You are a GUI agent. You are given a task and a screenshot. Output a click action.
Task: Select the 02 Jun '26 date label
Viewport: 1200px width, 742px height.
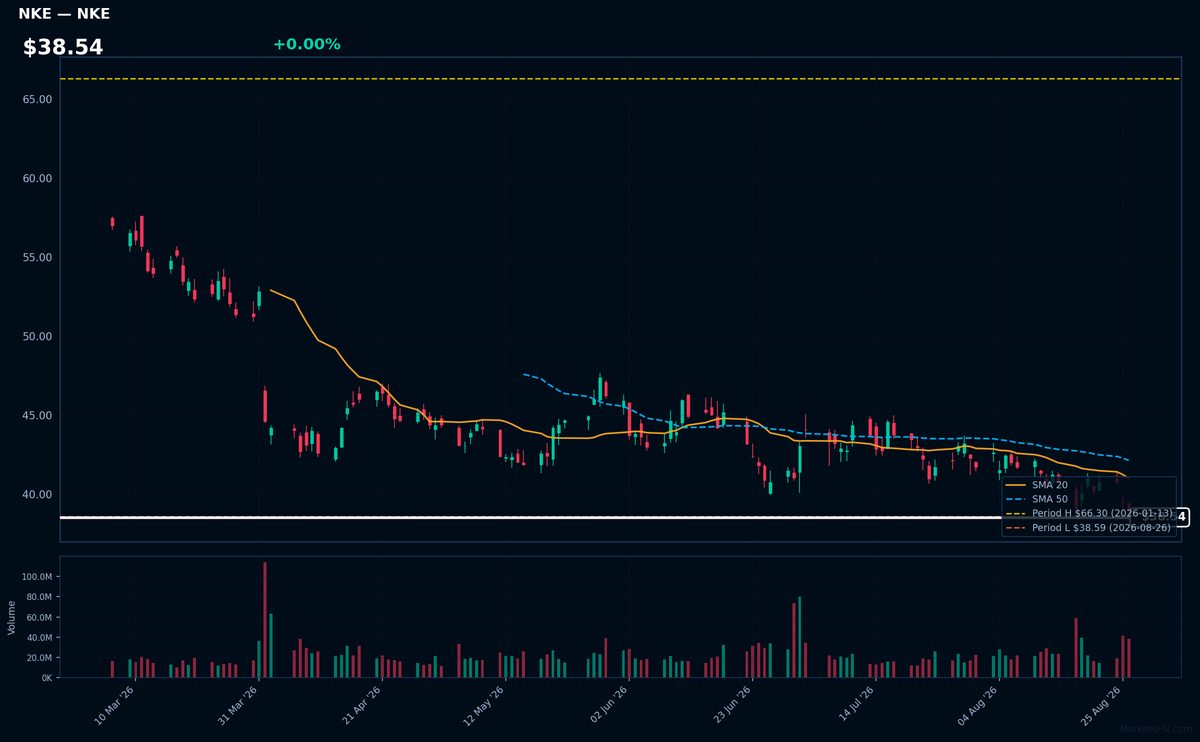pyautogui.click(x=609, y=706)
